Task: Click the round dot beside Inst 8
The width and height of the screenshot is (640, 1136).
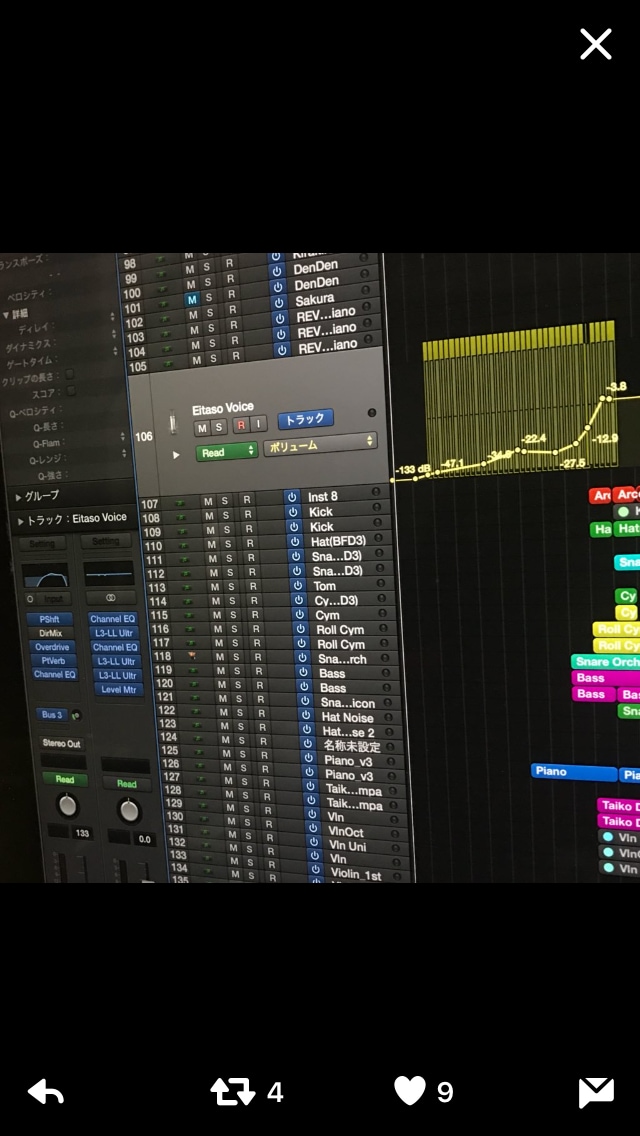Action: tap(376, 492)
